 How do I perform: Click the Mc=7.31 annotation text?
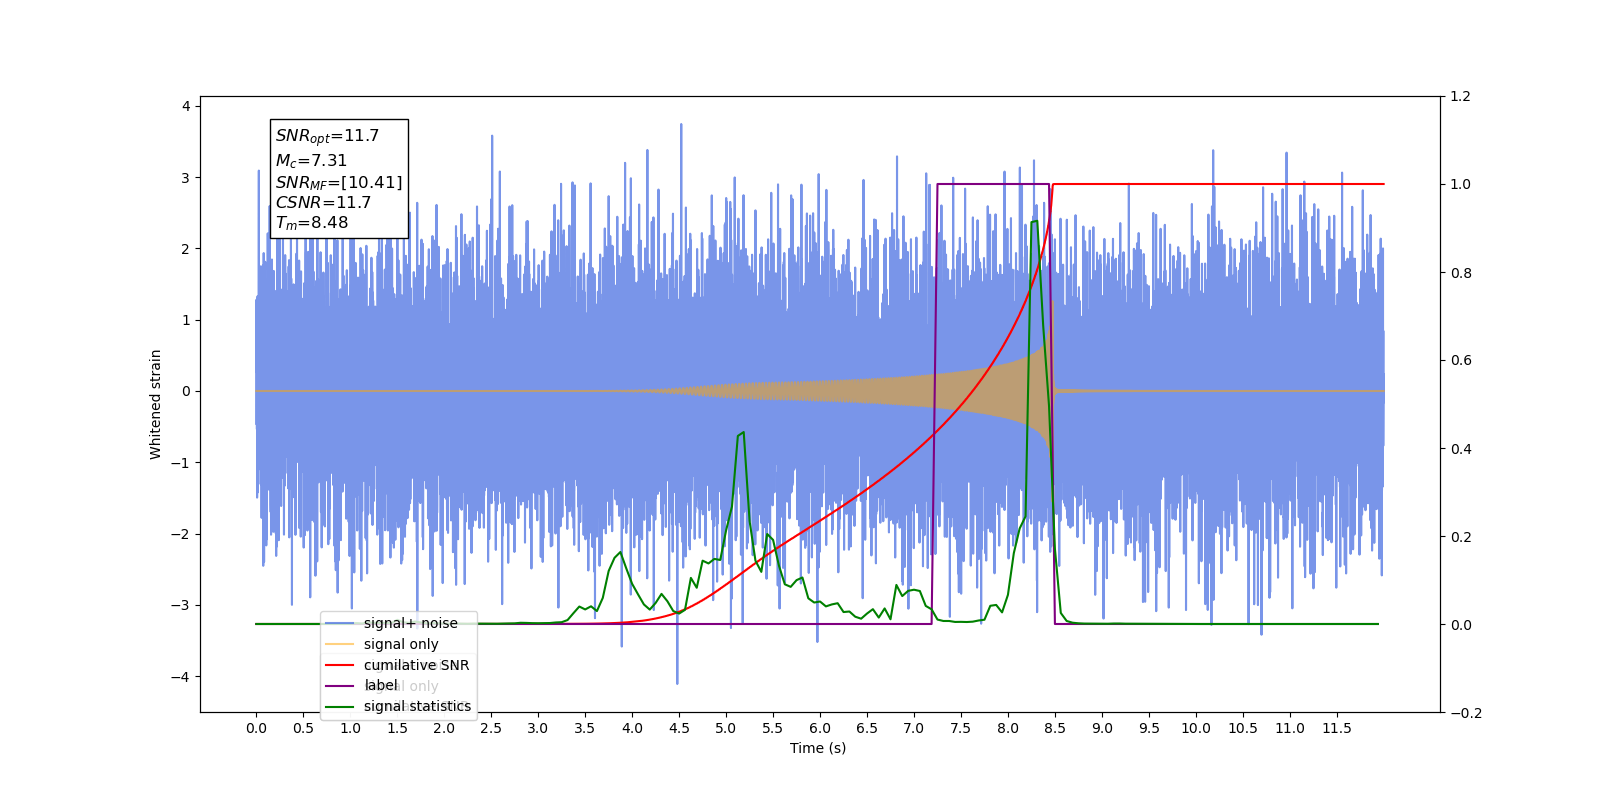pyautogui.click(x=311, y=160)
